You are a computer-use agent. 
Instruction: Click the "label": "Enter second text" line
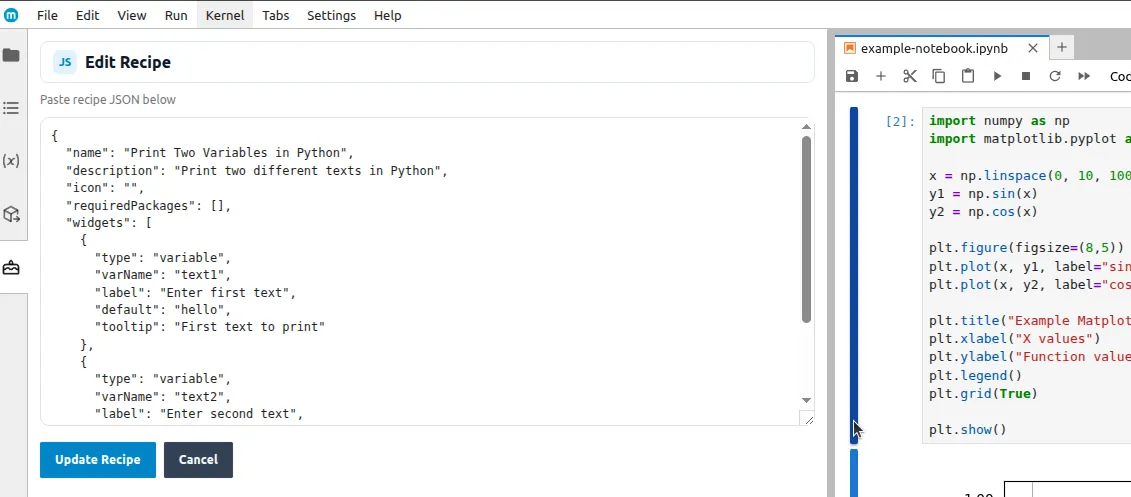199,413
